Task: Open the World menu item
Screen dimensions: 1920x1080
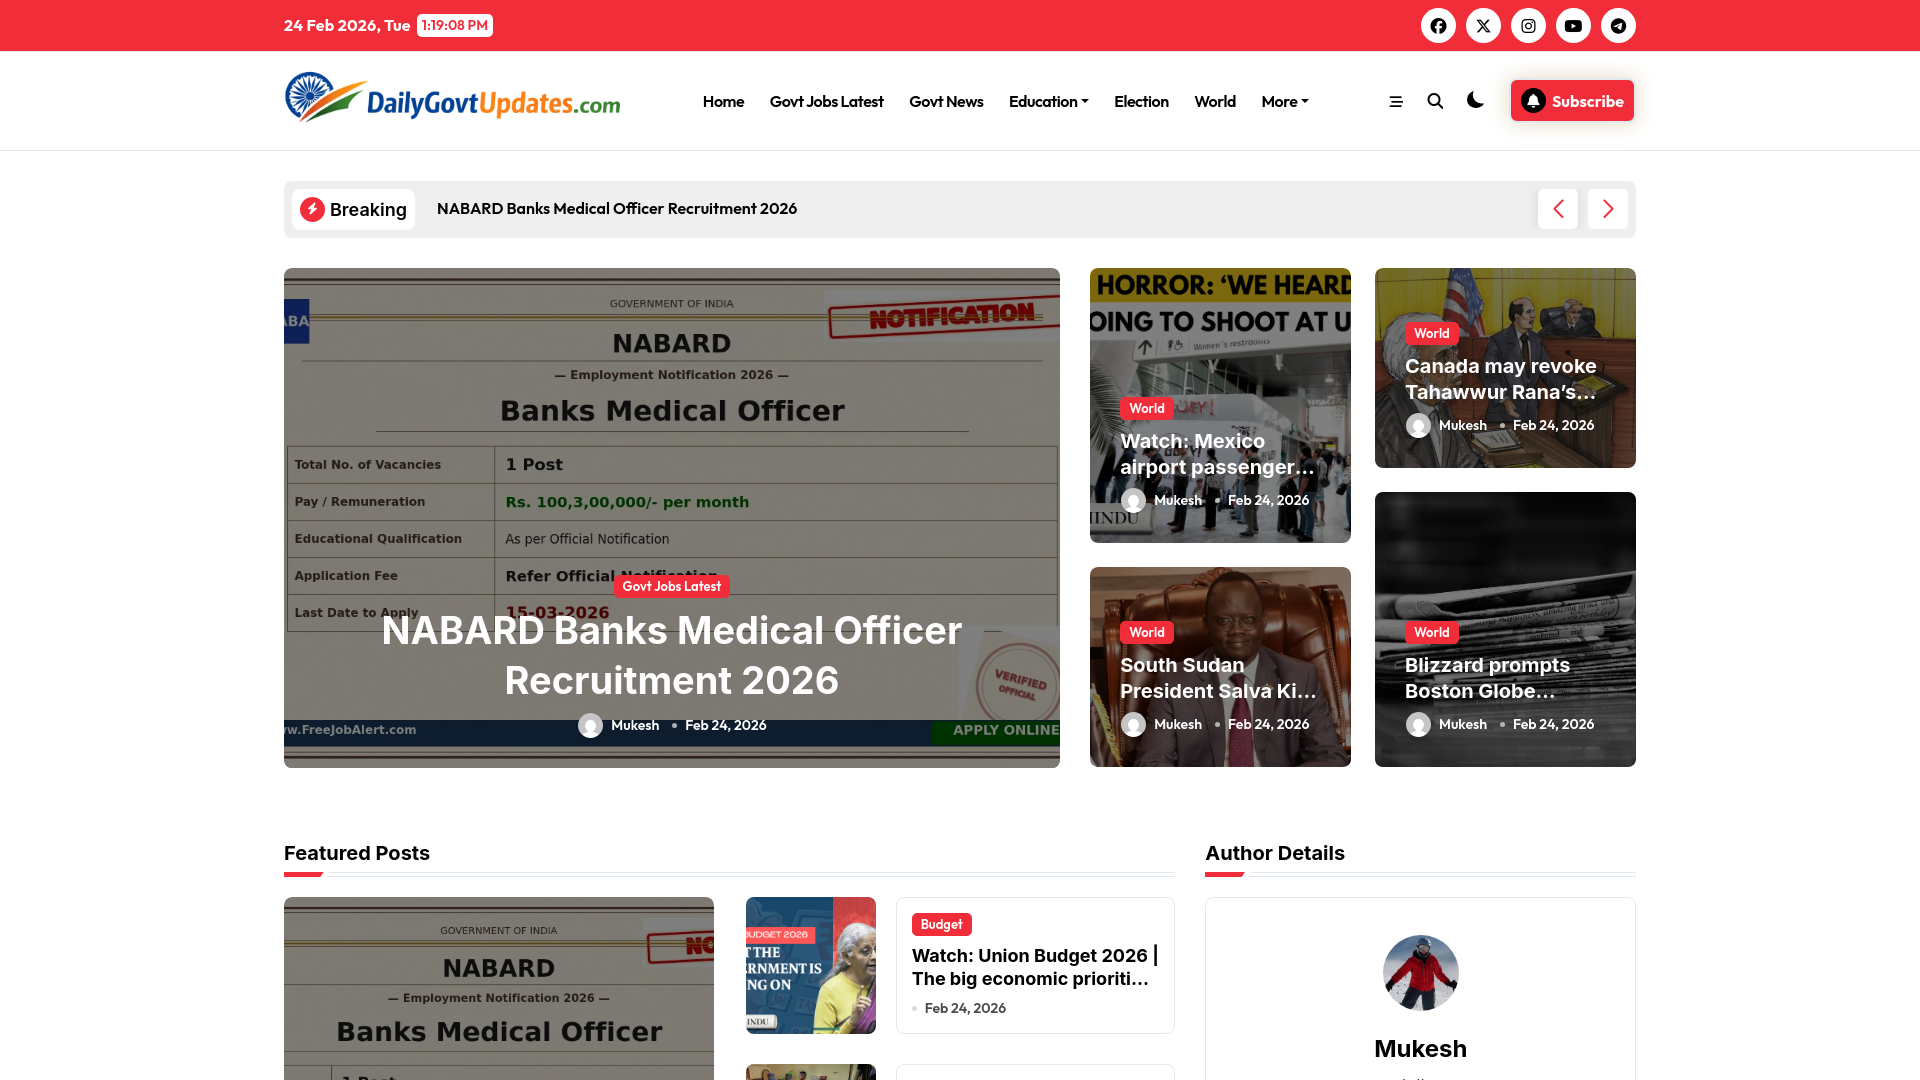Action: [x=1215, y=101]
